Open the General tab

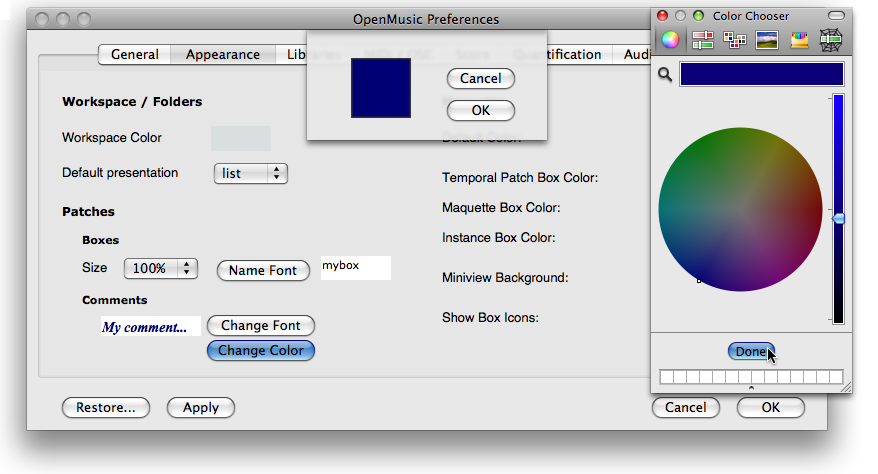click(134, 54)
